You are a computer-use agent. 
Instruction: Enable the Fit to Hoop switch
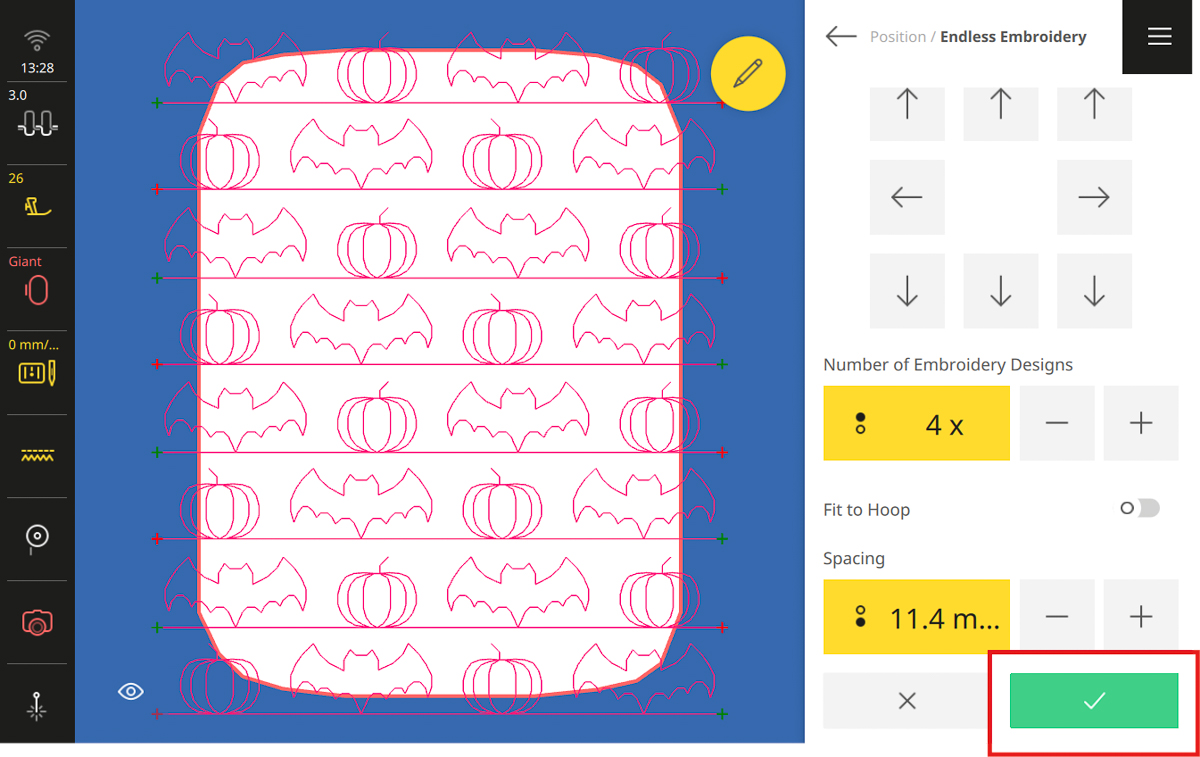1138,509
